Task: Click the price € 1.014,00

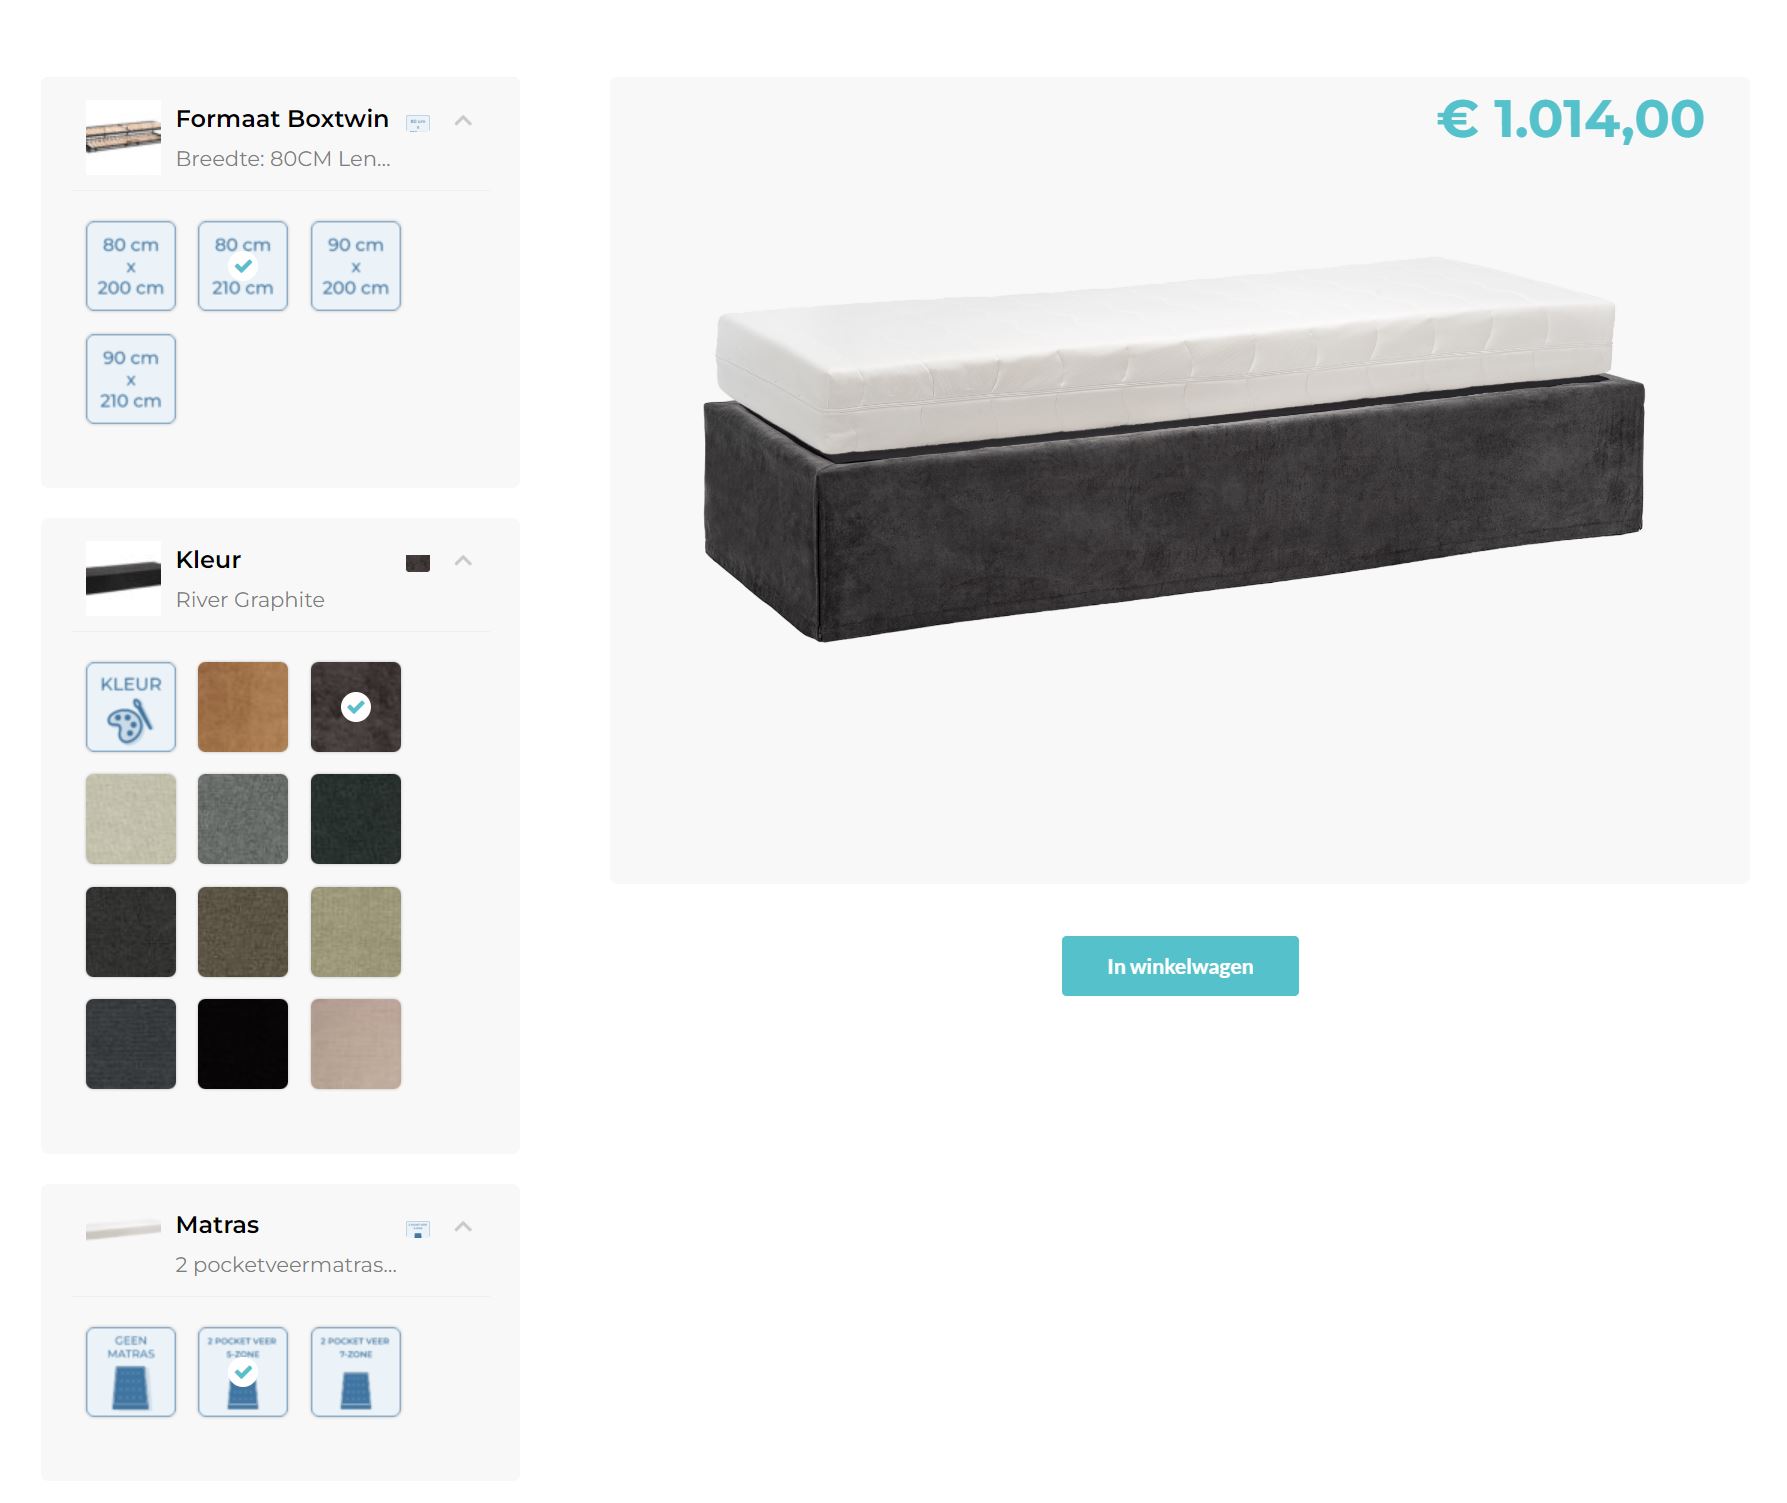Action: click(x=1570, y=120)
